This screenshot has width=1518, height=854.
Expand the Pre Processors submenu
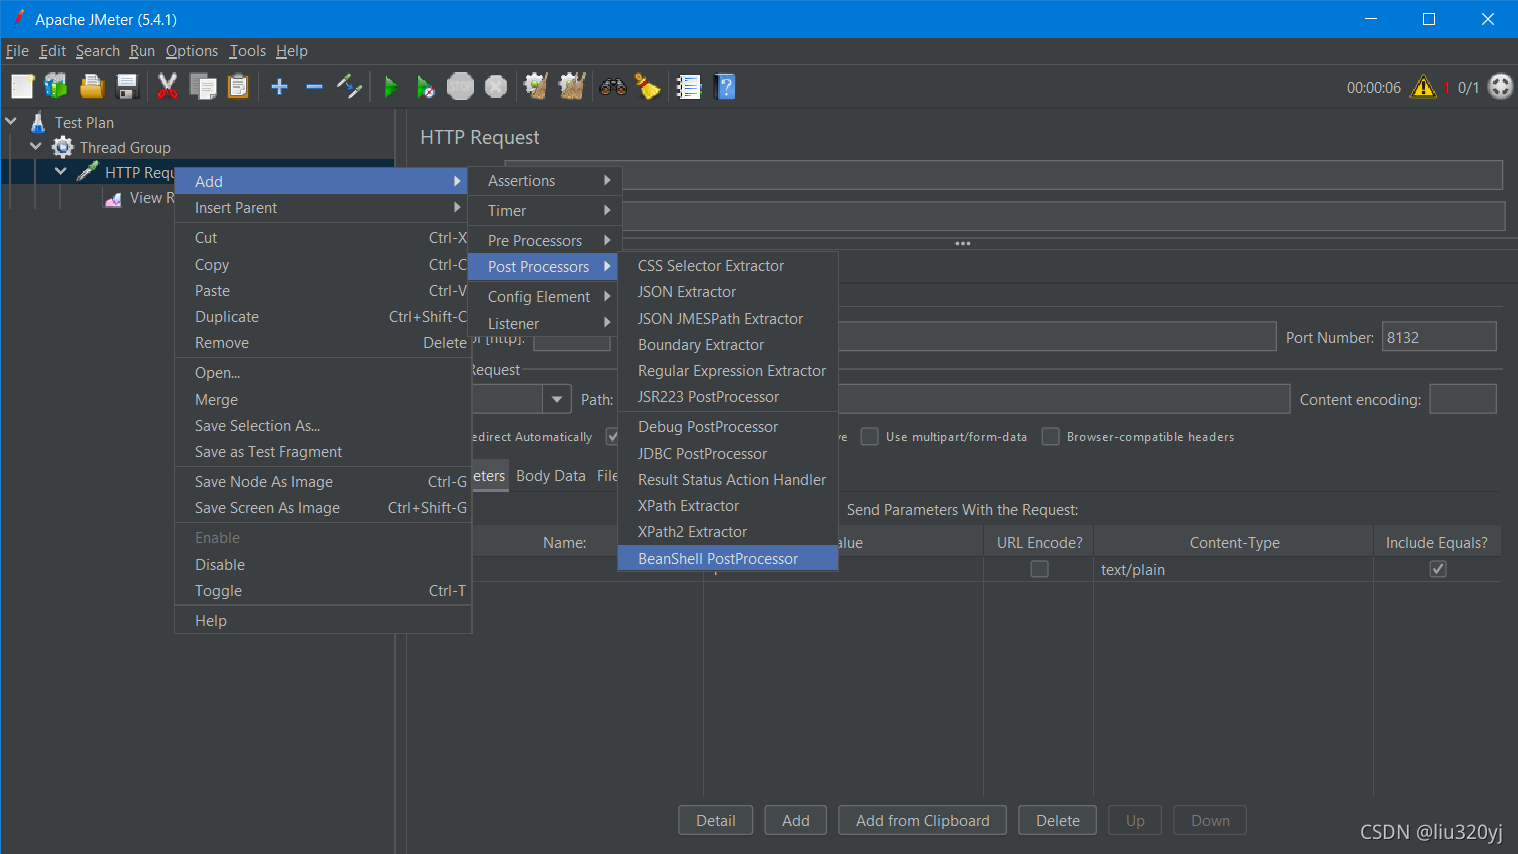(x=545, y=241)
